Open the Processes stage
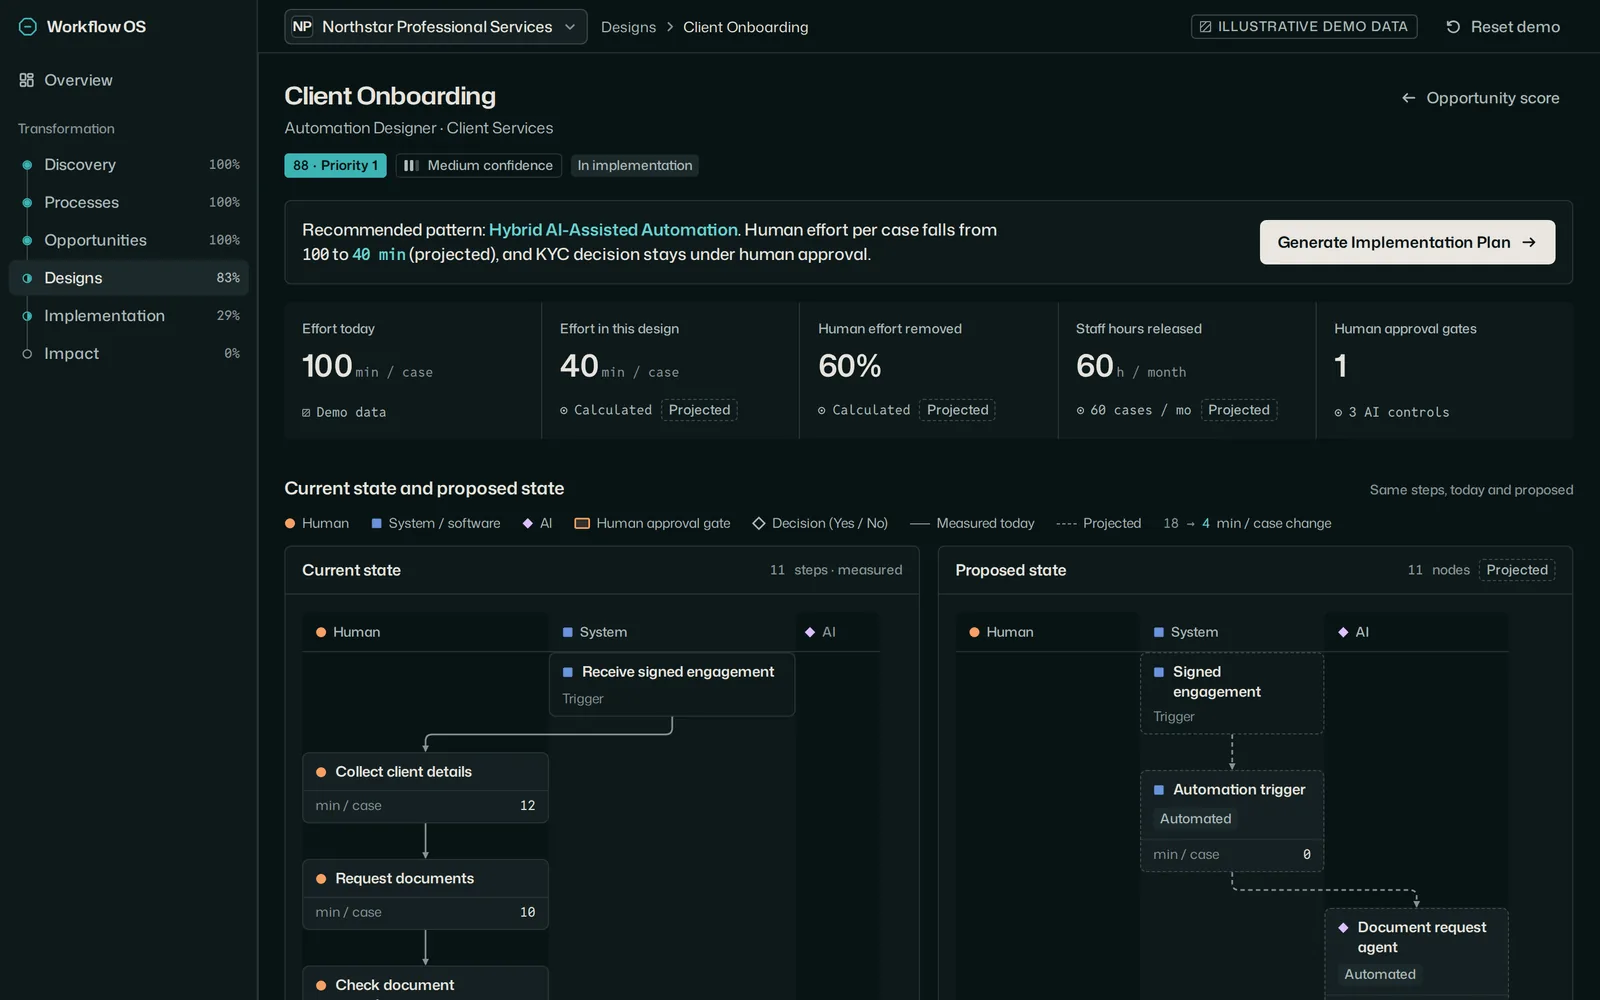Screen dimensions: 1600x1000 (x=128, y=203)
